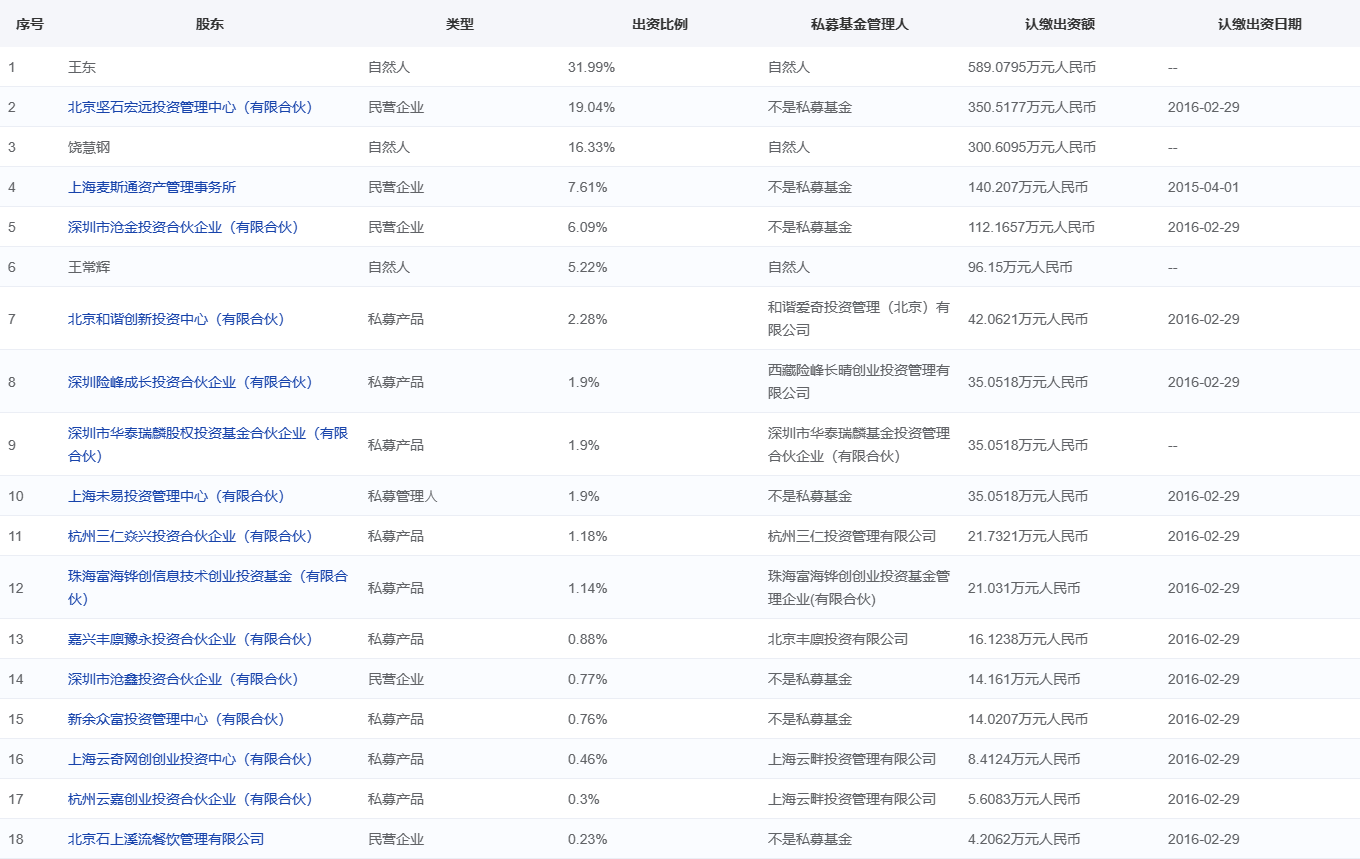The image size is (1360, 859).
Task: Select the 350.5177万元人民币 amount
Action: tap(1032, 107)
